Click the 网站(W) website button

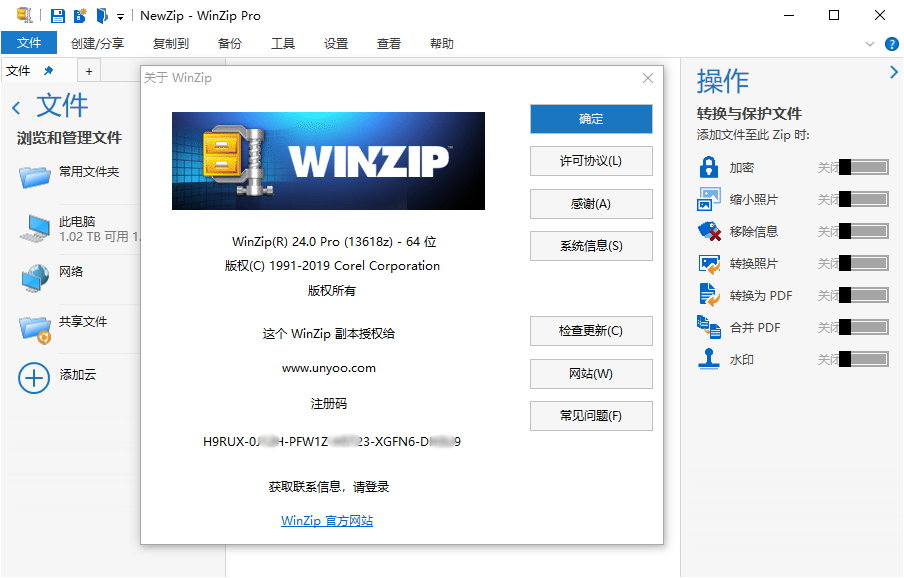(x=591, y=373)
